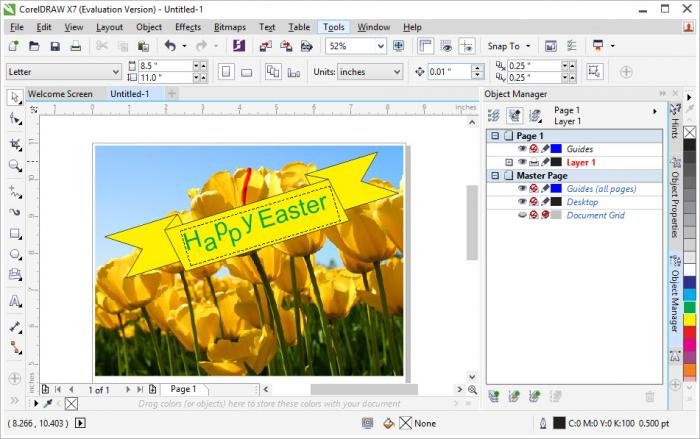Select the Freehand tool
Screen dimensions: 700x439
[15, 192]
